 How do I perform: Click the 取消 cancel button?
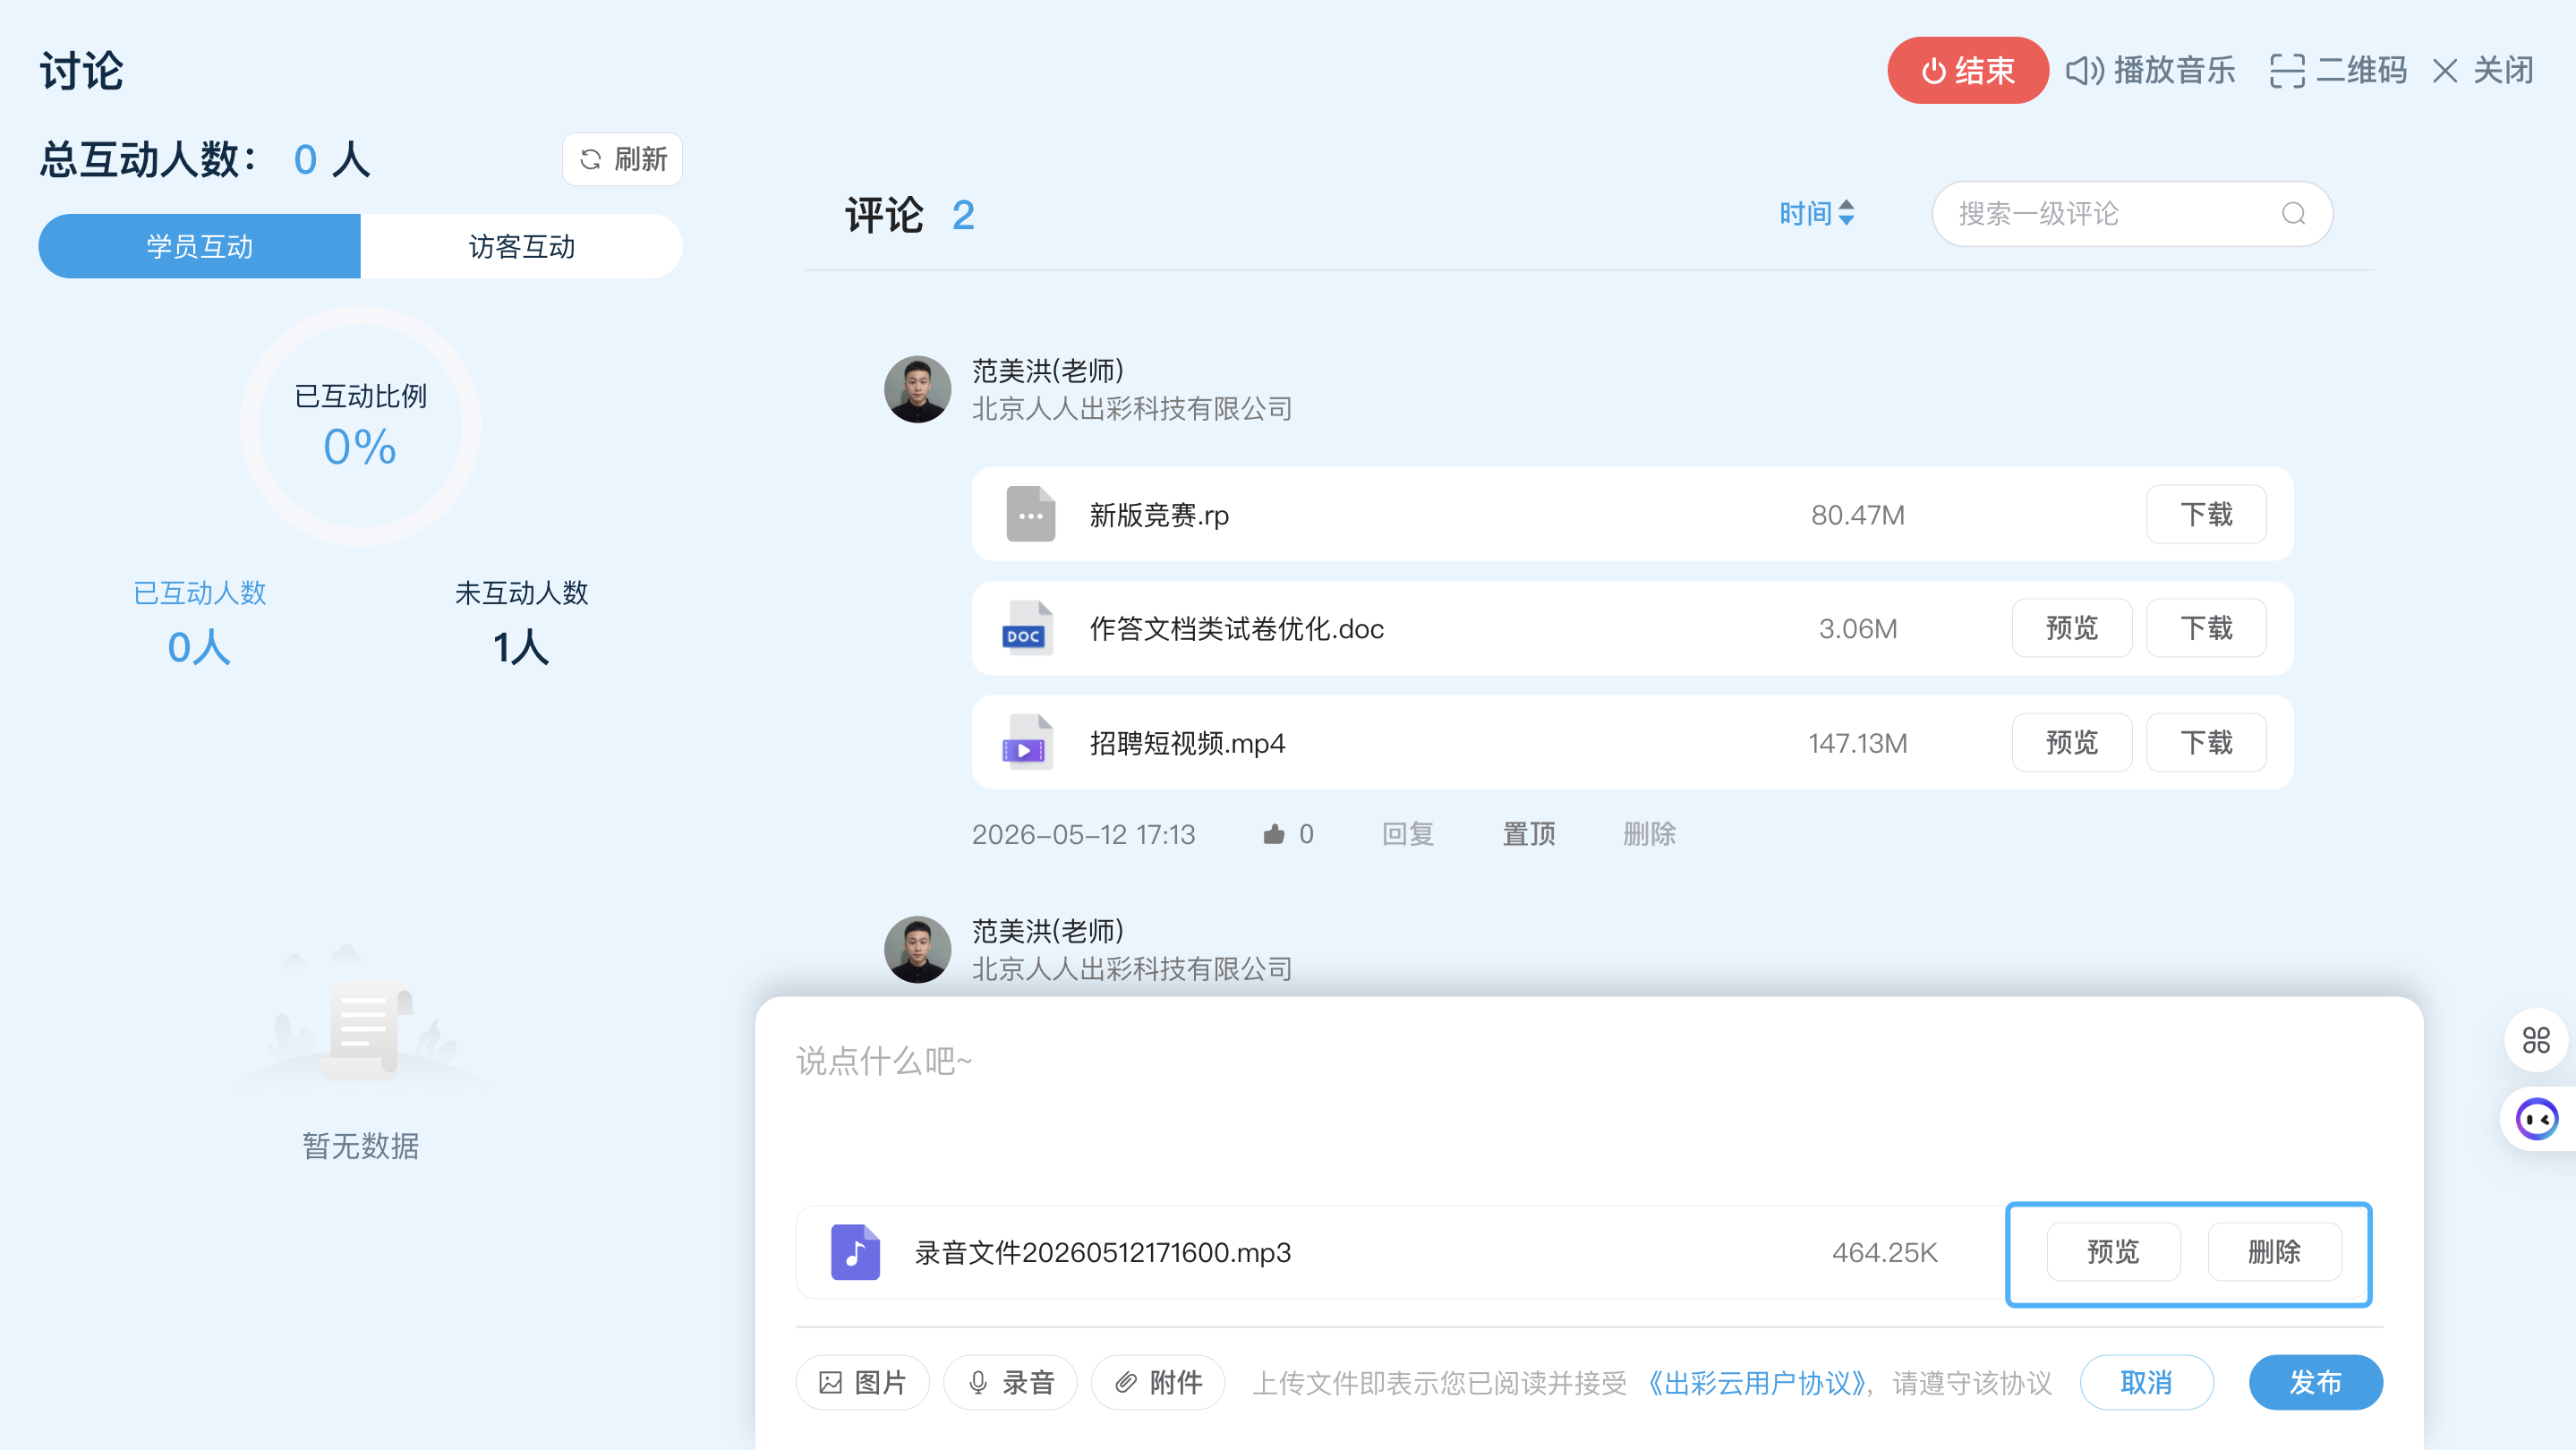tap(2146, 1382)
